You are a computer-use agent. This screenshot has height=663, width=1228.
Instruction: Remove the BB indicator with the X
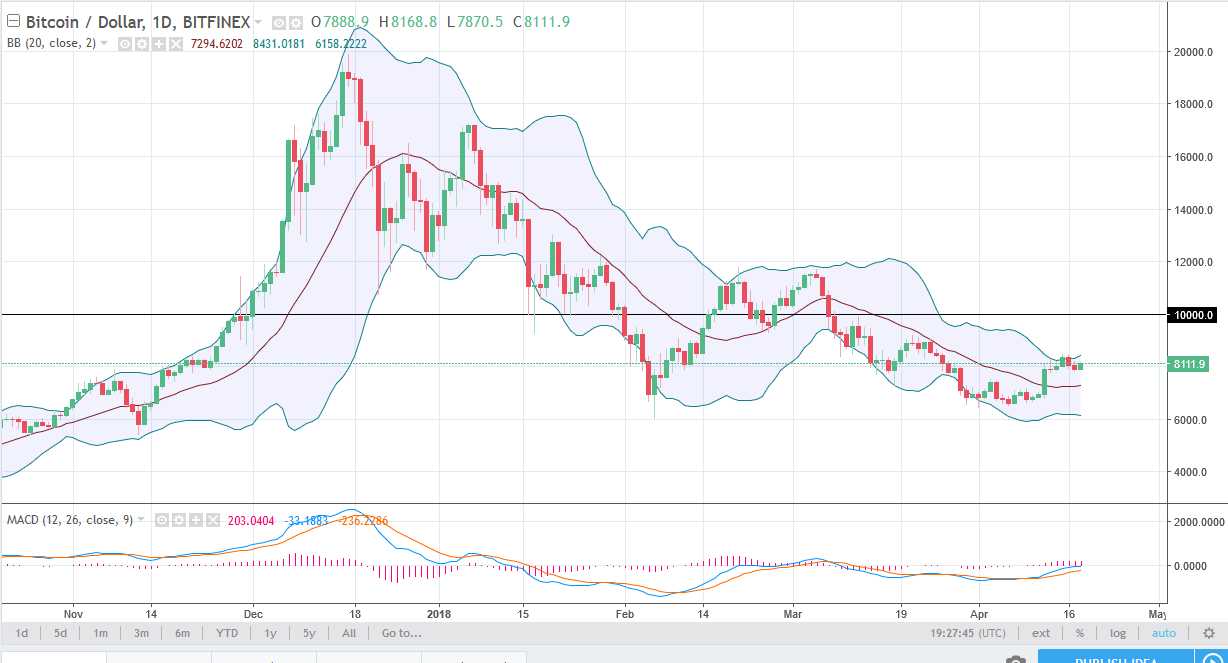[x=176, y=44]
